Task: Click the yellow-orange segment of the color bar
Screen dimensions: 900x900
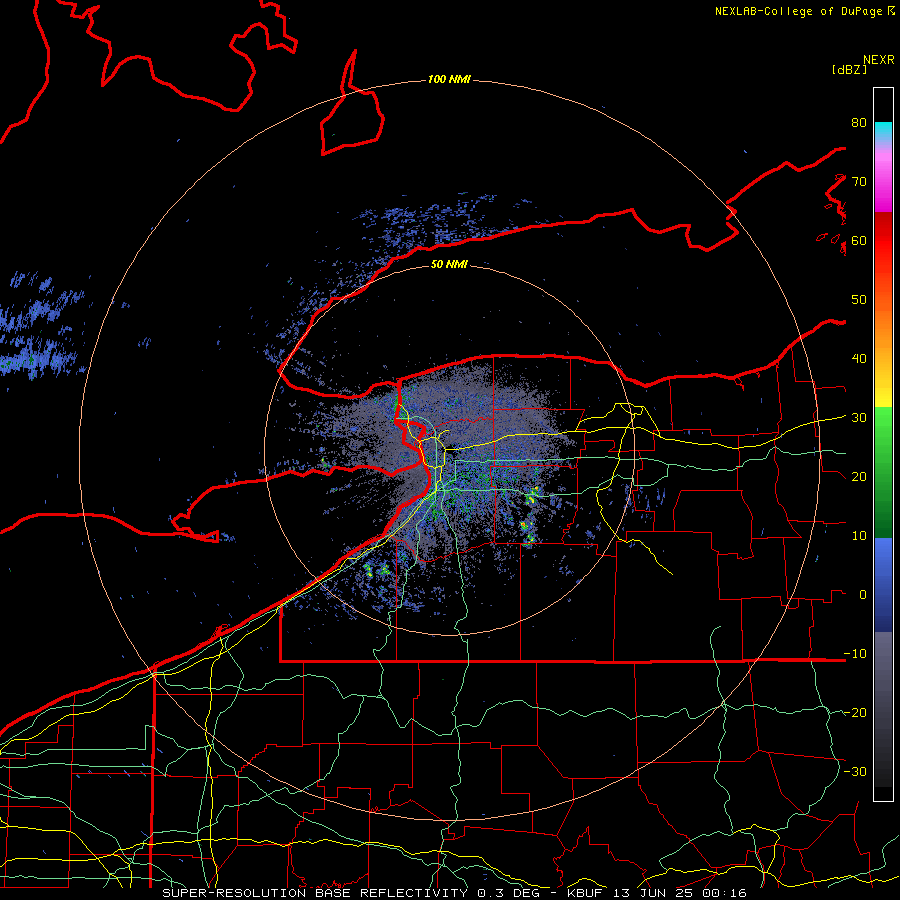Action: [x=883, y=356]
